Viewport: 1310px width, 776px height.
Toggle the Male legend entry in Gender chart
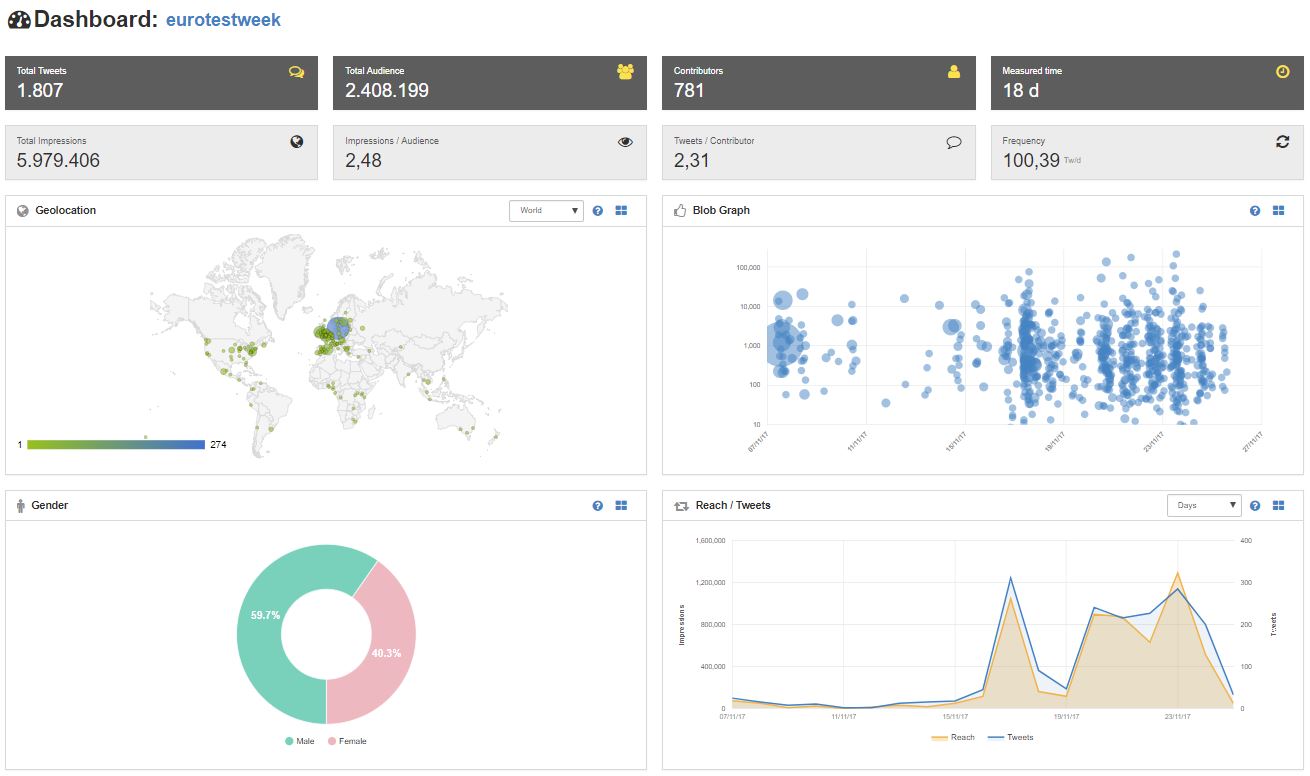pos(302,741)
